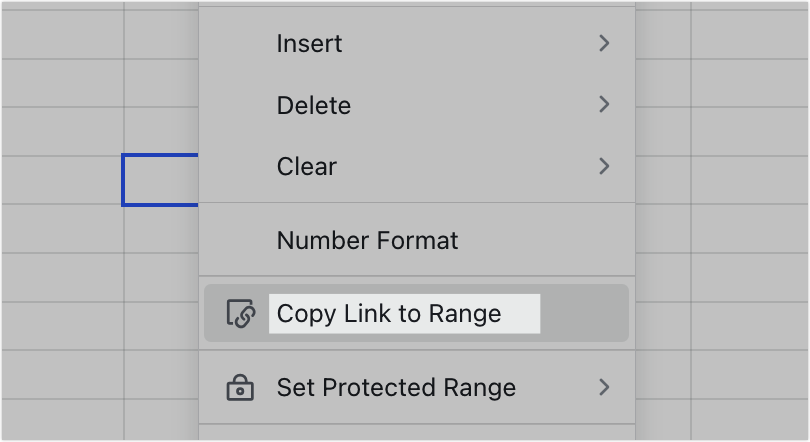Click the Copy Link to Range chain icon
810x442 pixels.
241,313
